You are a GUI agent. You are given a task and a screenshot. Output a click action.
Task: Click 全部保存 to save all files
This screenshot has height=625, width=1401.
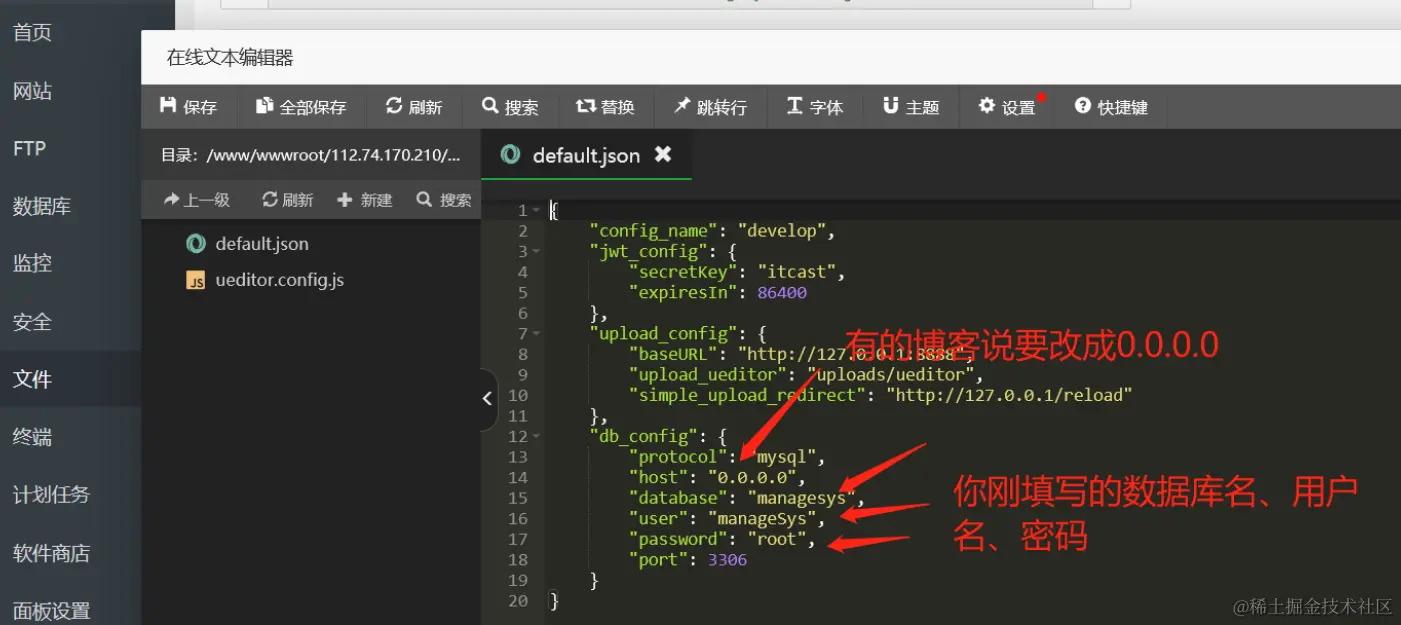[x=301, y=107]
